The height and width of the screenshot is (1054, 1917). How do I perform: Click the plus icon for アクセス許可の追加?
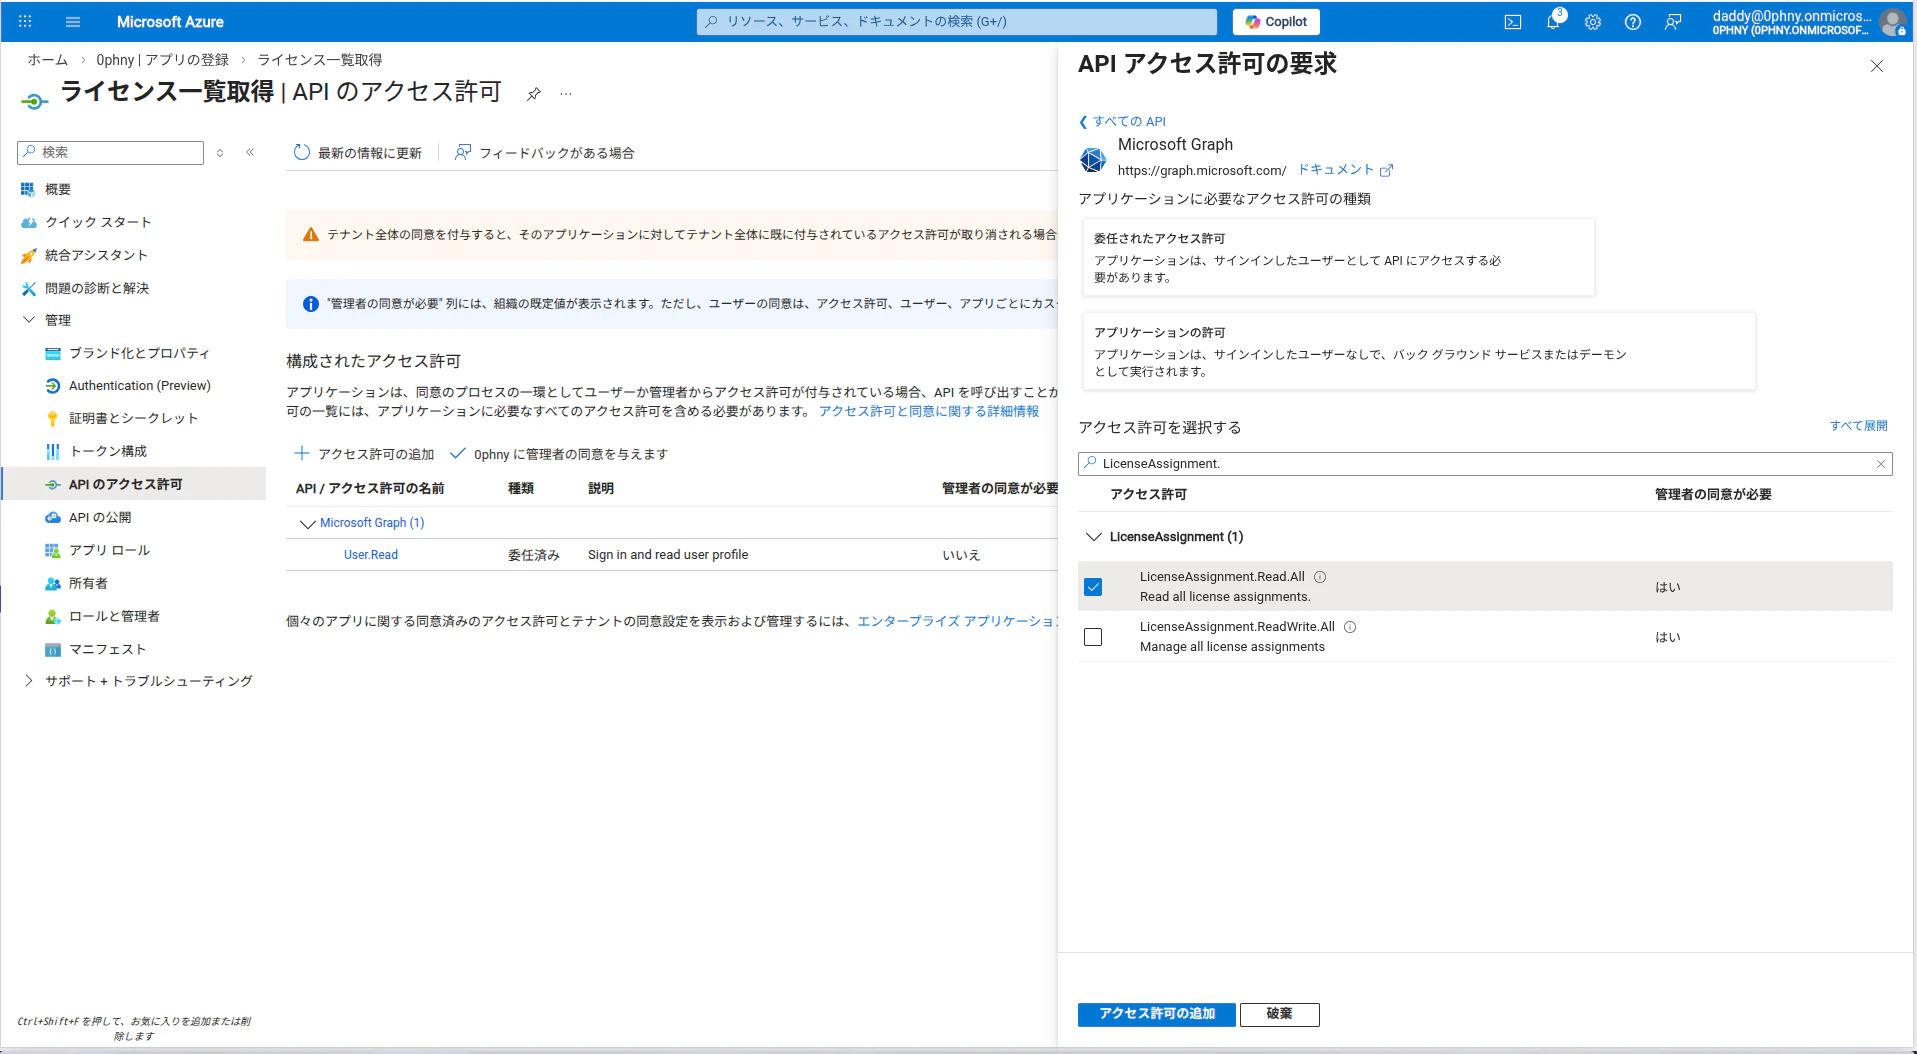(302, 453)
